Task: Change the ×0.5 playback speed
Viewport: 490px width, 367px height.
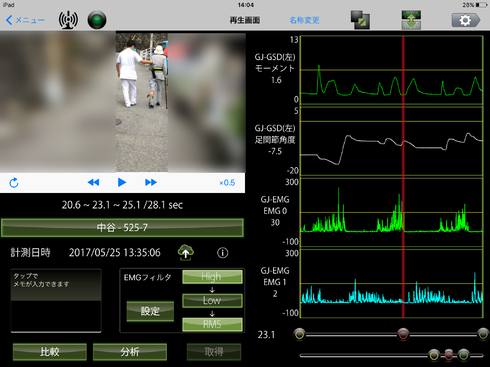Action: tap(227, 183)
